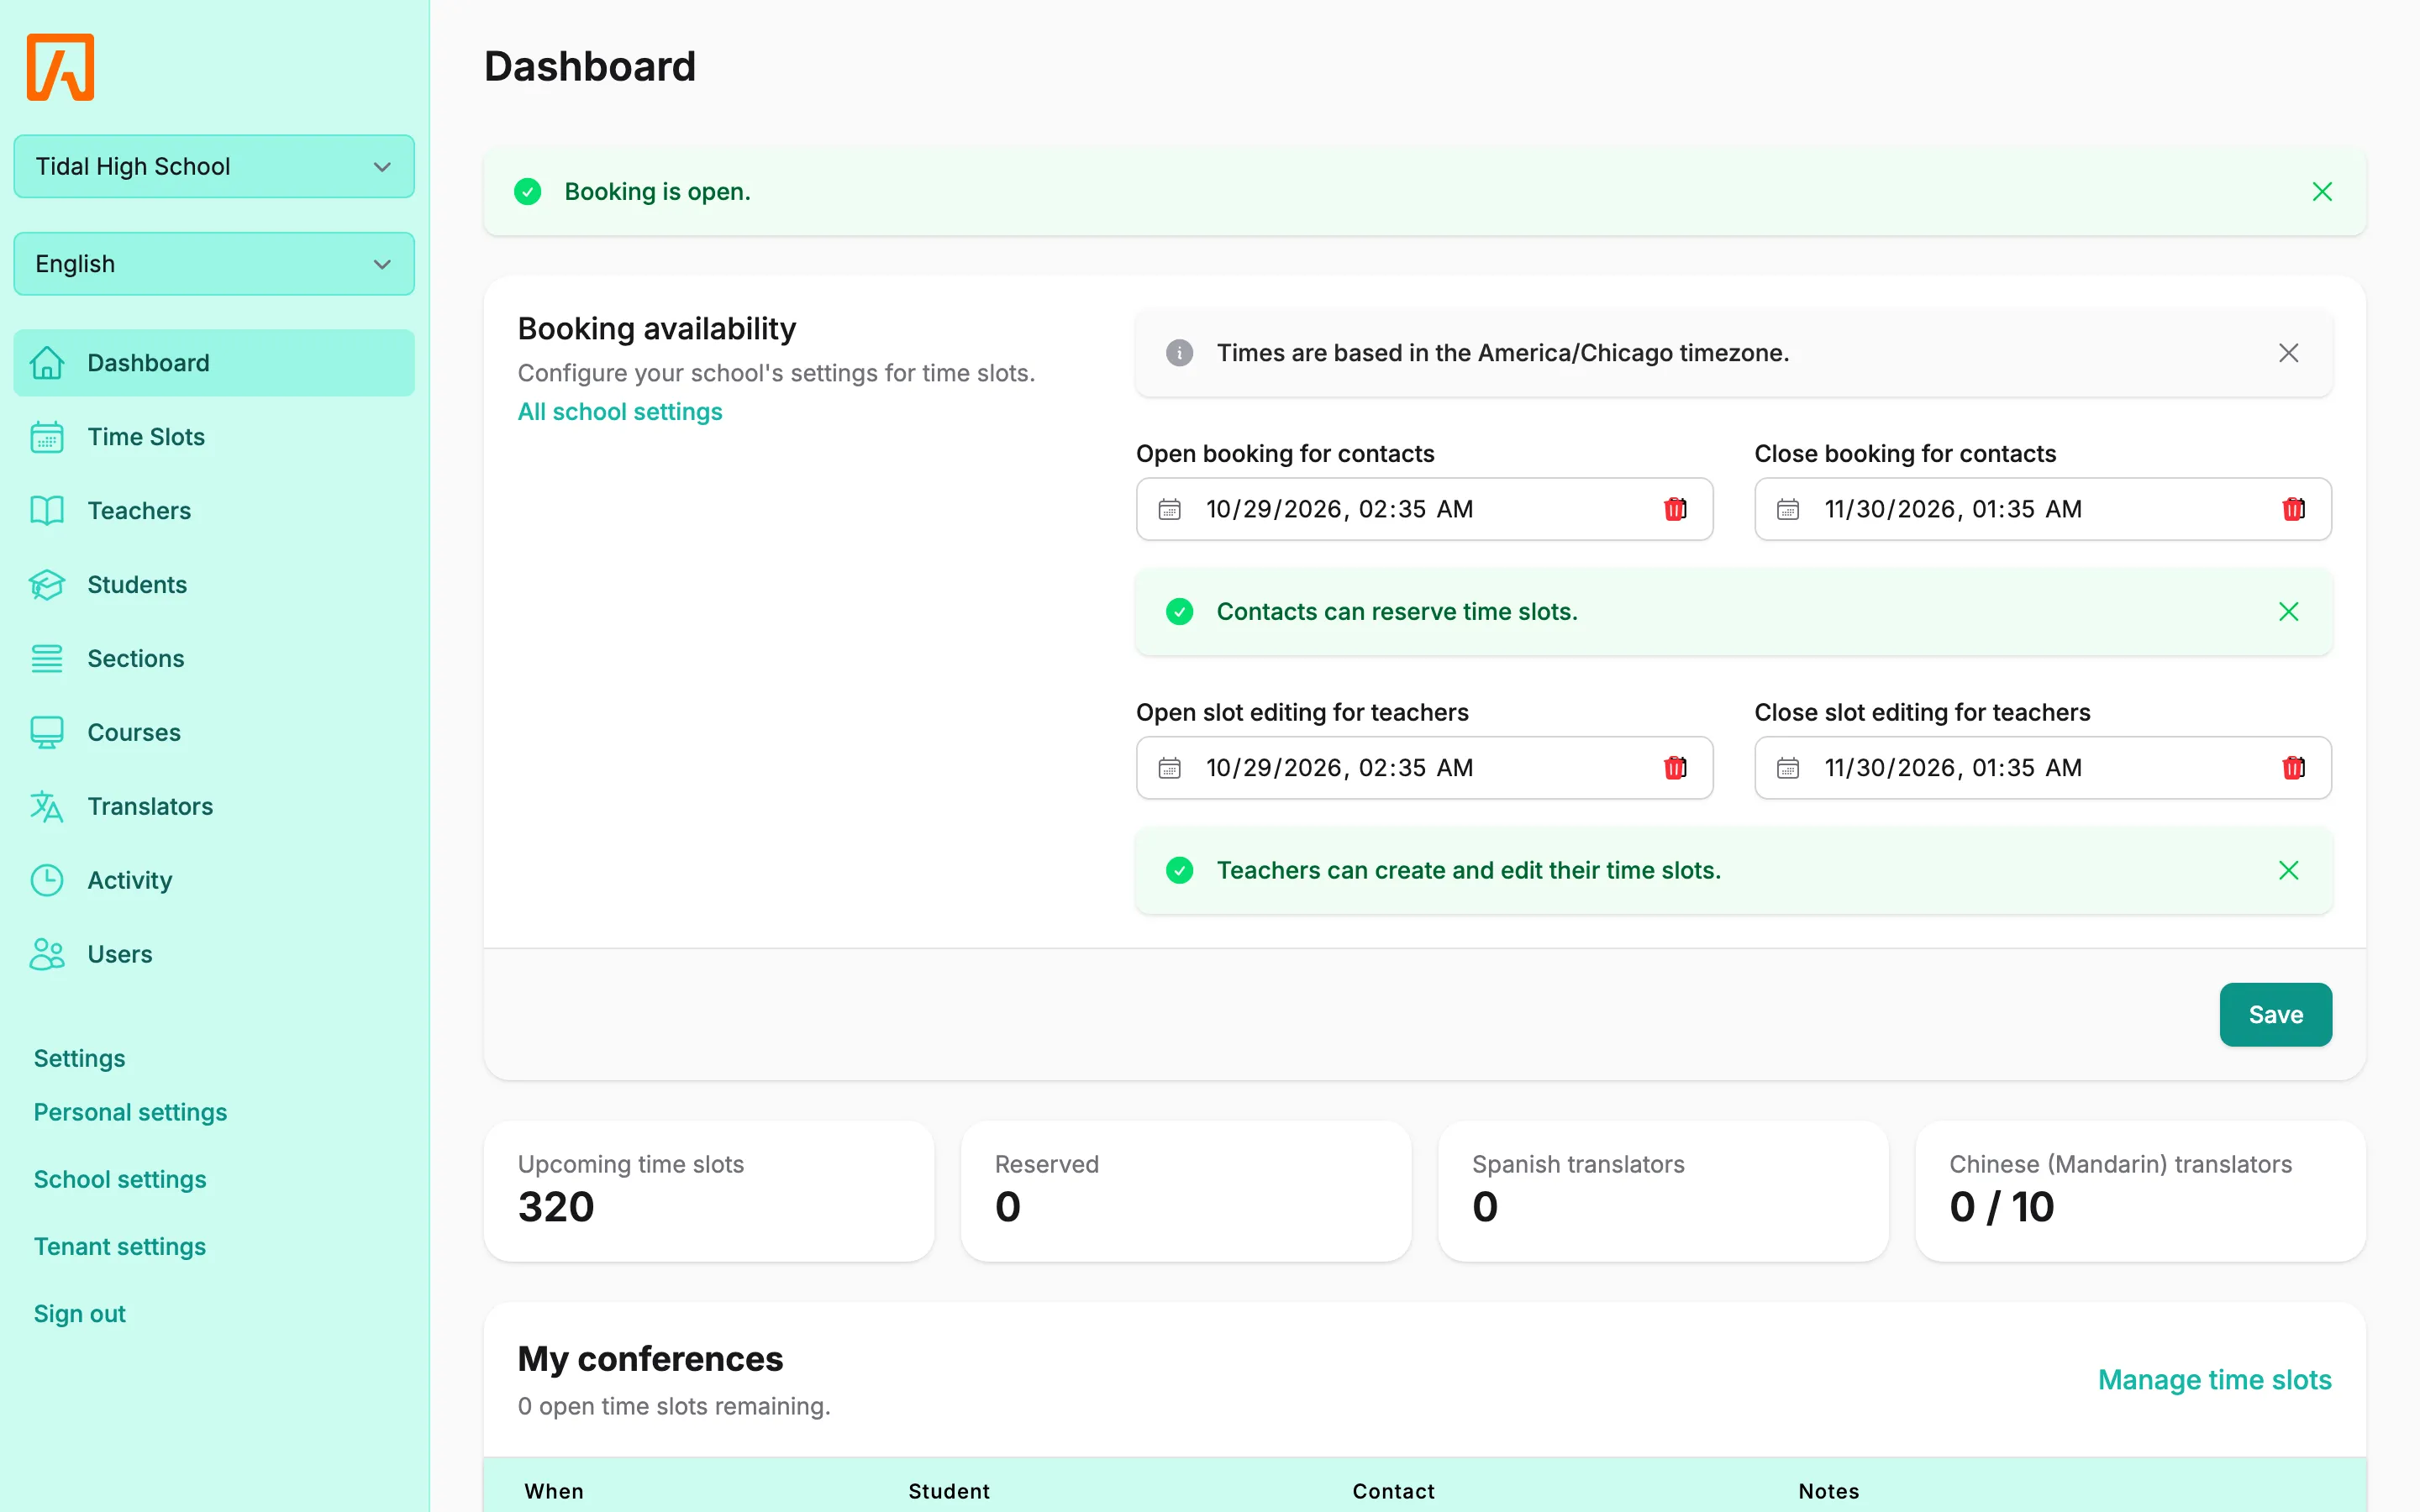Click the Courses monitor icon
The image size is (2420, 1512).
(x=47, y=733)
